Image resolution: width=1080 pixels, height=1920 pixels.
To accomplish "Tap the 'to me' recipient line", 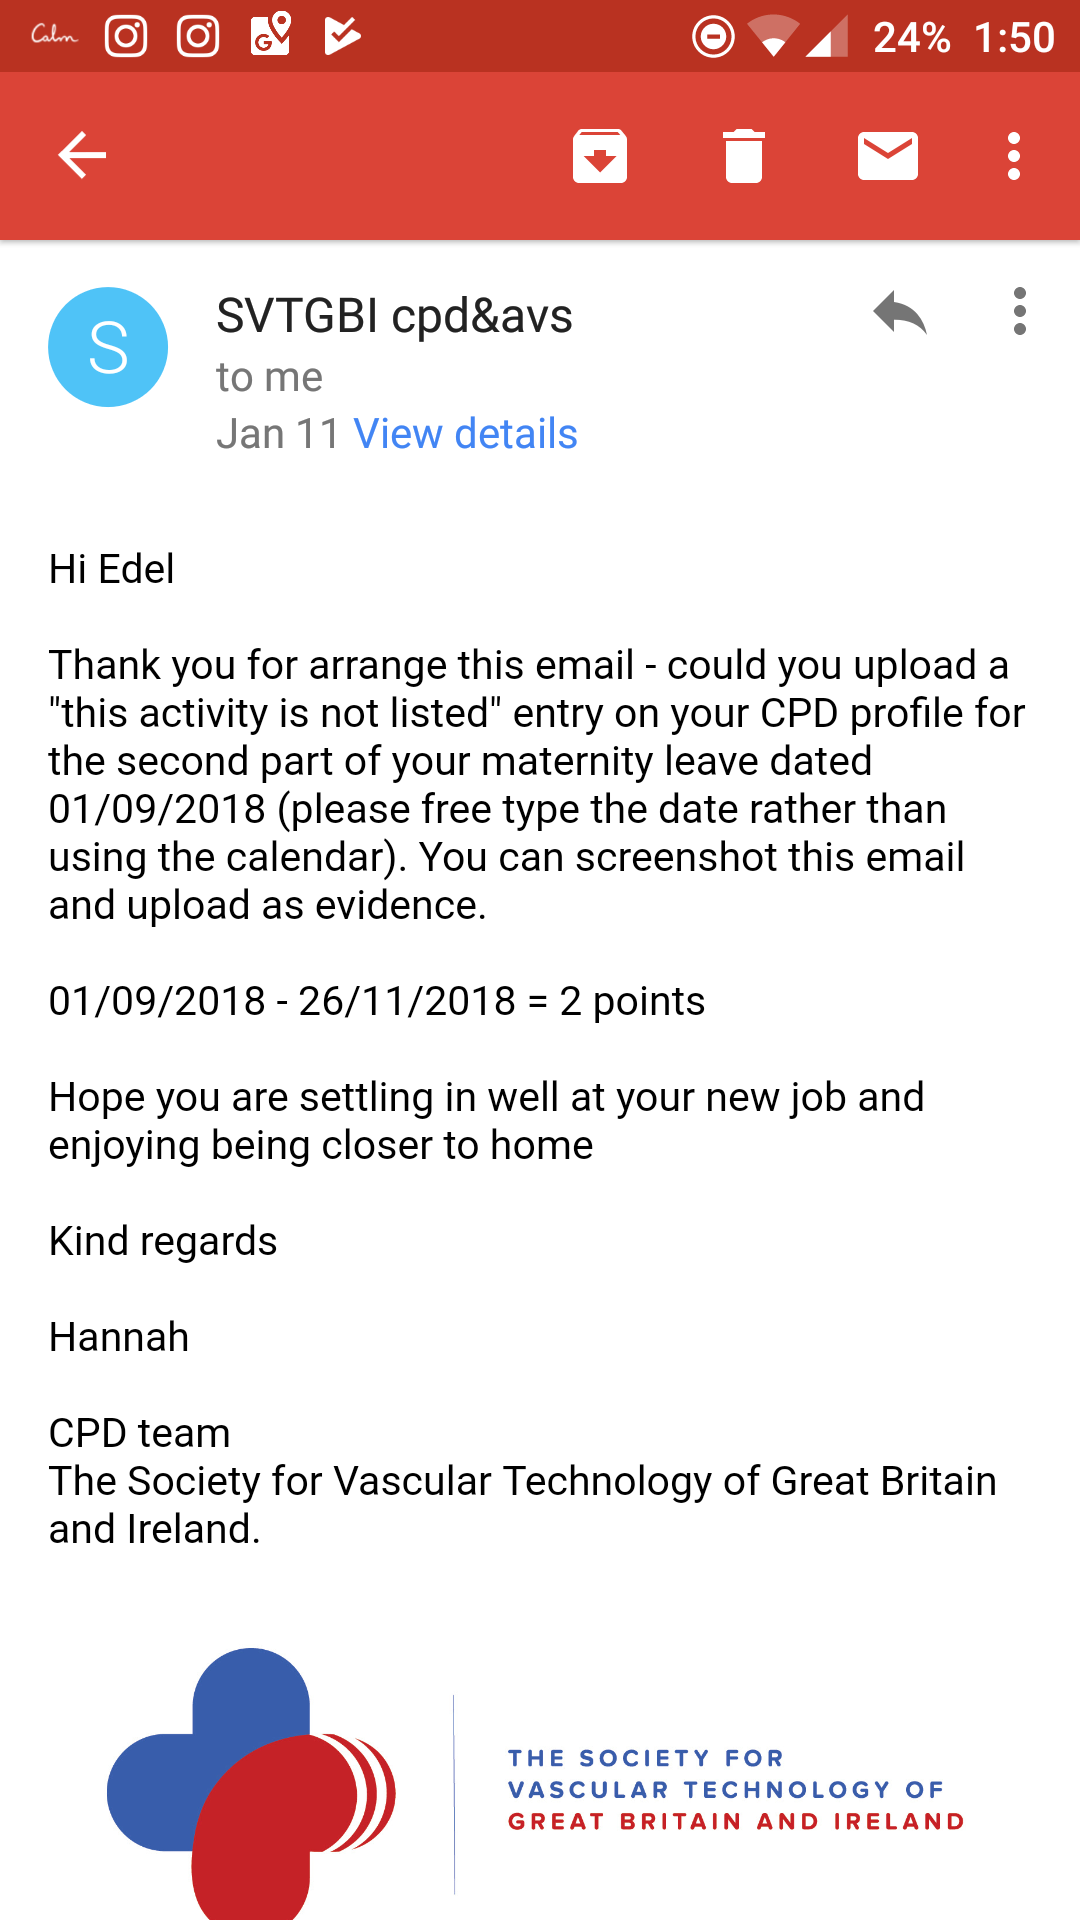I will [x=269, y=377].
